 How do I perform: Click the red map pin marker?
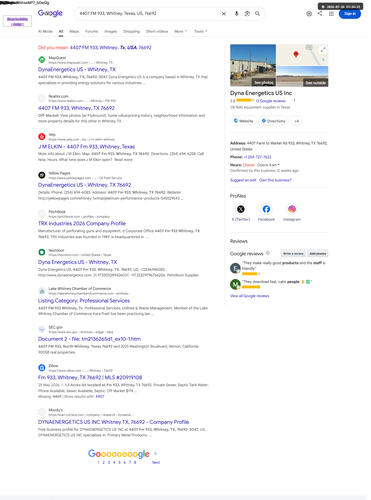coord(296,54)
